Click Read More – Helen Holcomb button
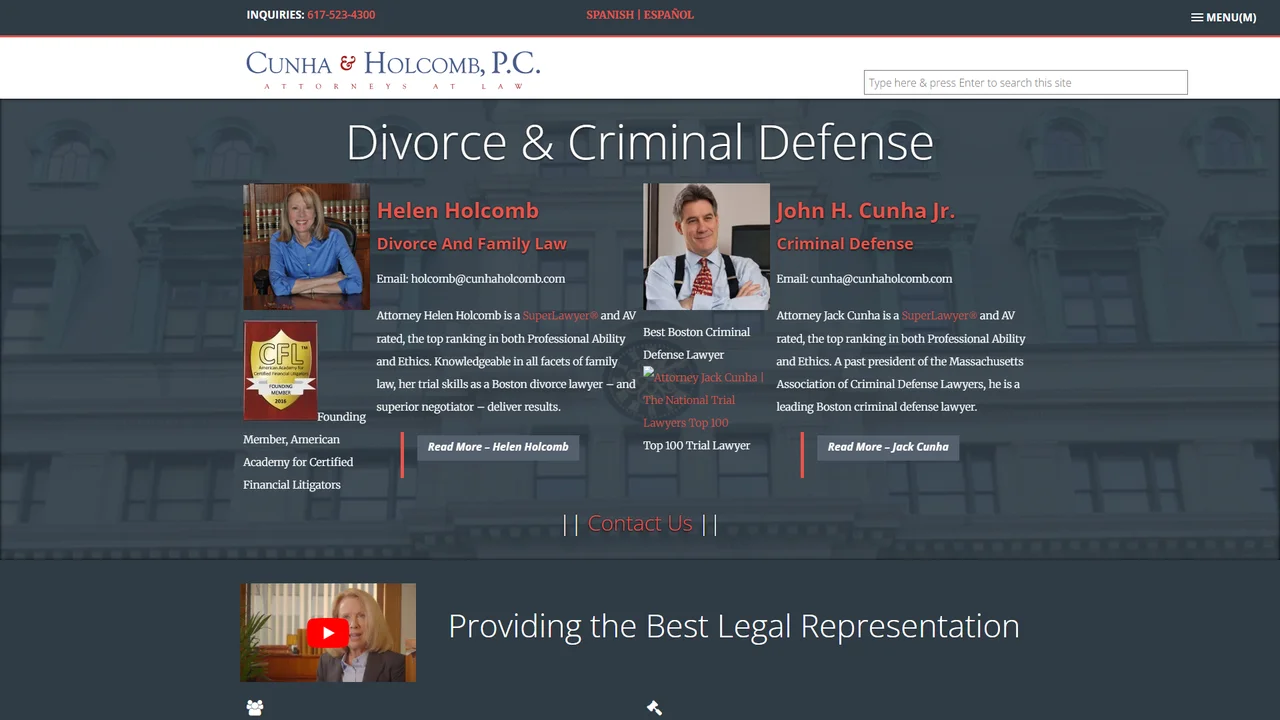 coord(498,447)
